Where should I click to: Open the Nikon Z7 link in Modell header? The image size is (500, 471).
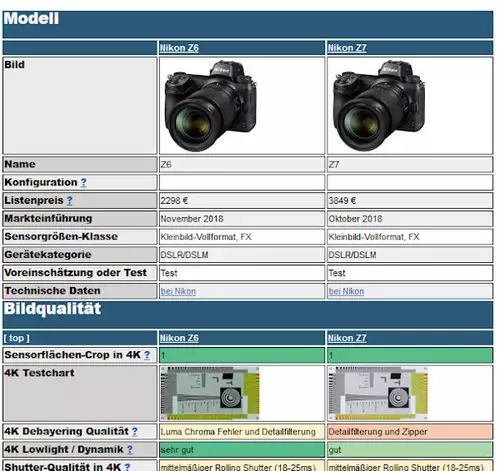(x=347, y=48)
